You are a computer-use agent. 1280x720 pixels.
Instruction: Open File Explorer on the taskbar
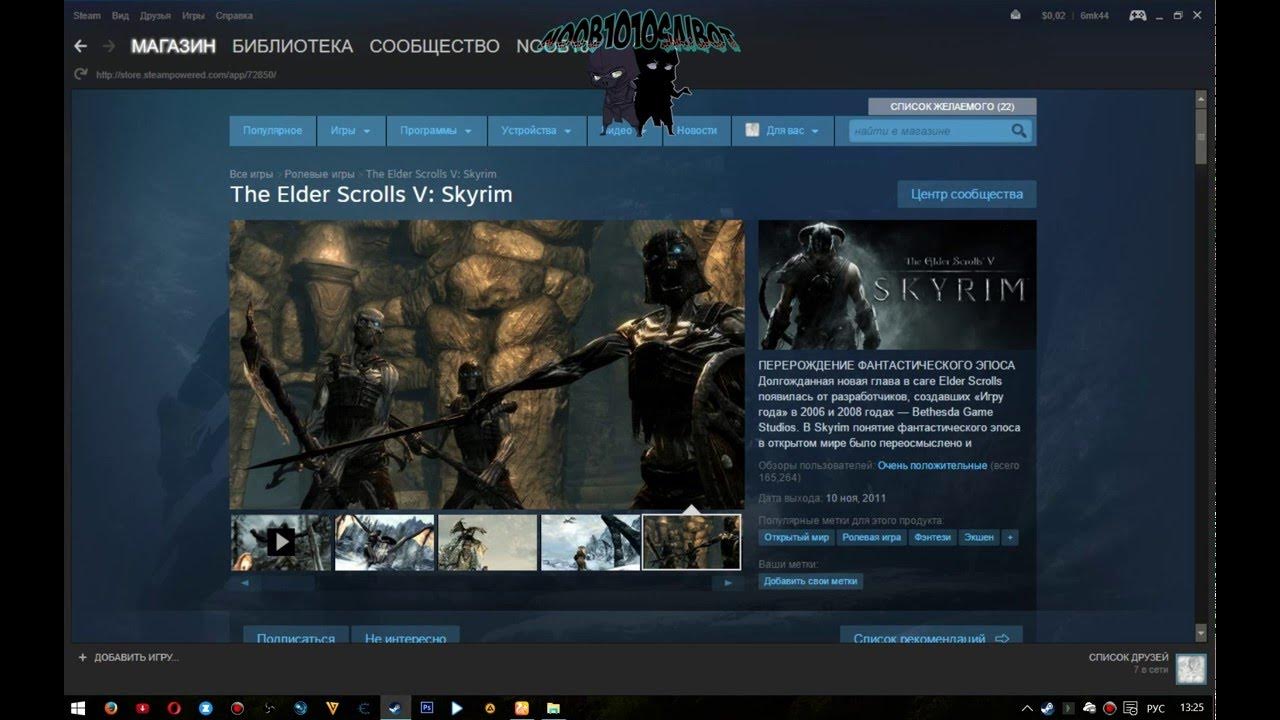(x=553, y=708)
